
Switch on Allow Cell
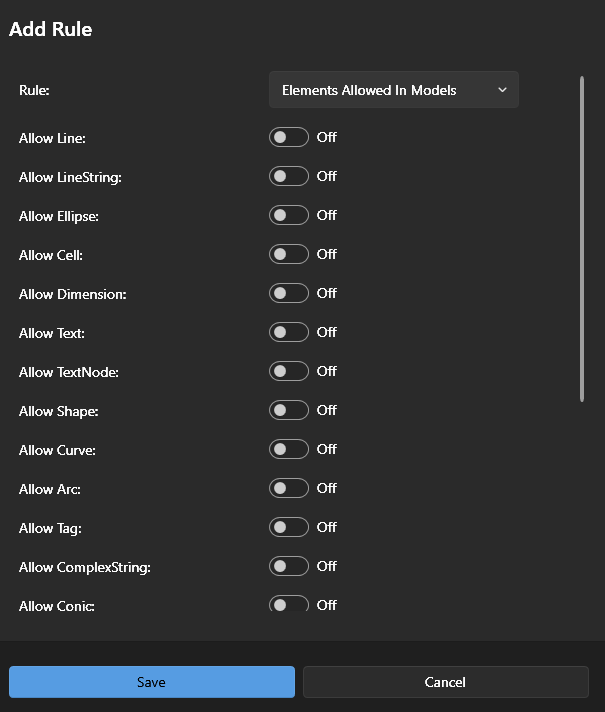coord(288,254)
